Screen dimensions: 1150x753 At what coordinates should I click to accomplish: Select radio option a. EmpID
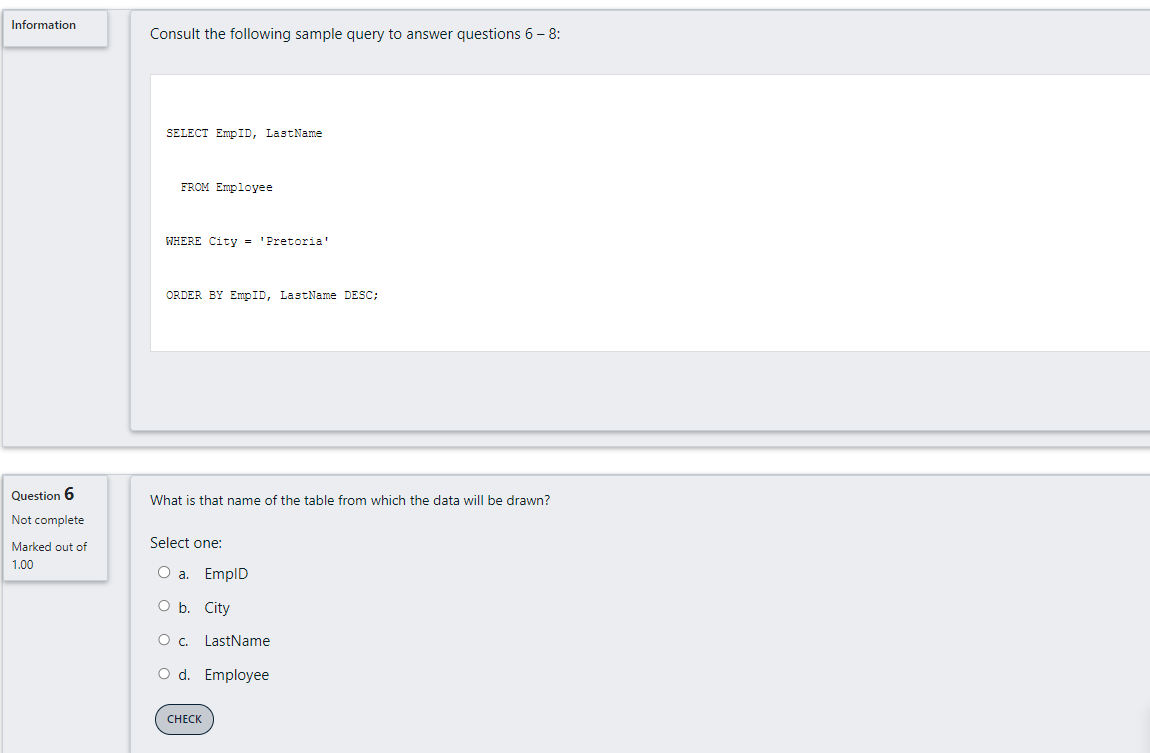click(x=163, y=572)
